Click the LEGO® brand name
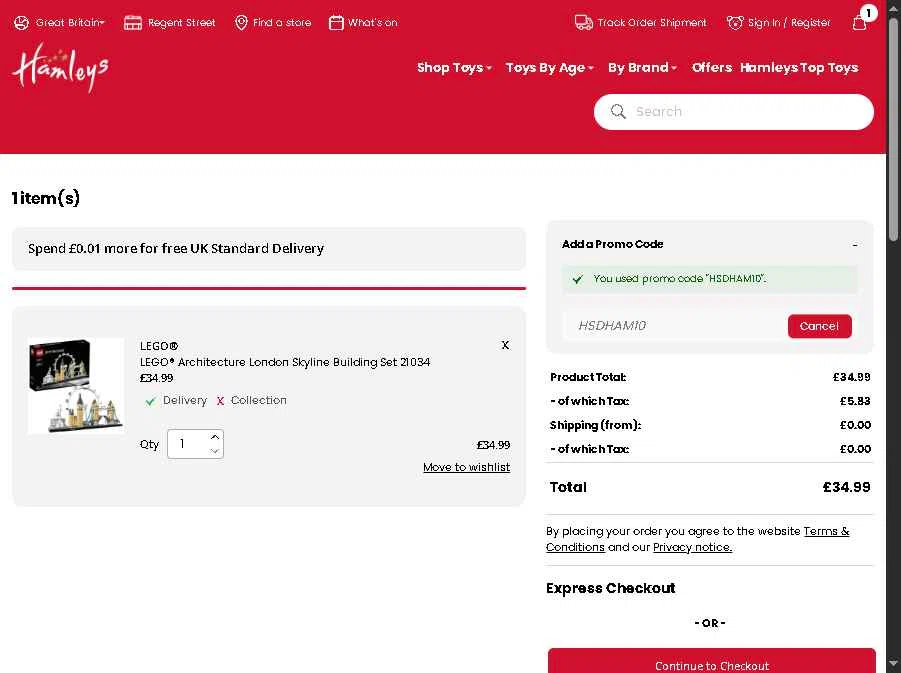 159,346
